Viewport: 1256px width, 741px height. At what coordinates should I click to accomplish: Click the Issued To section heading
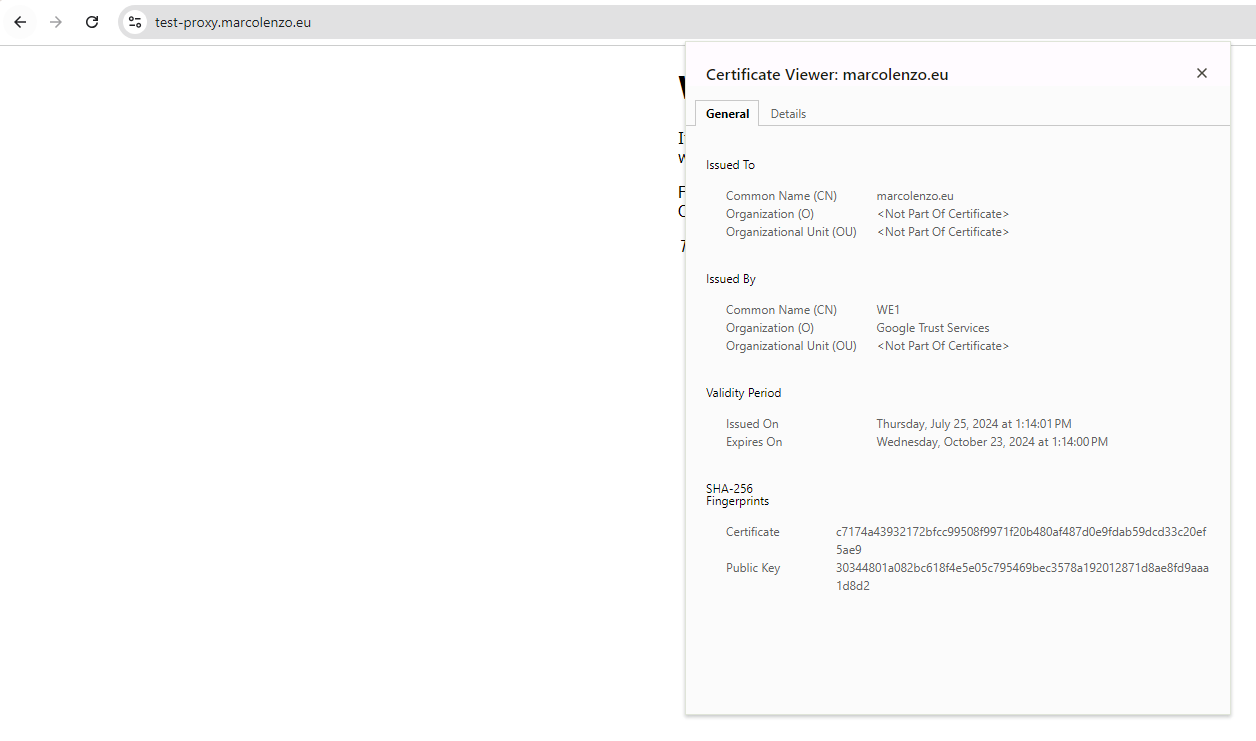[x=730, y=164]
